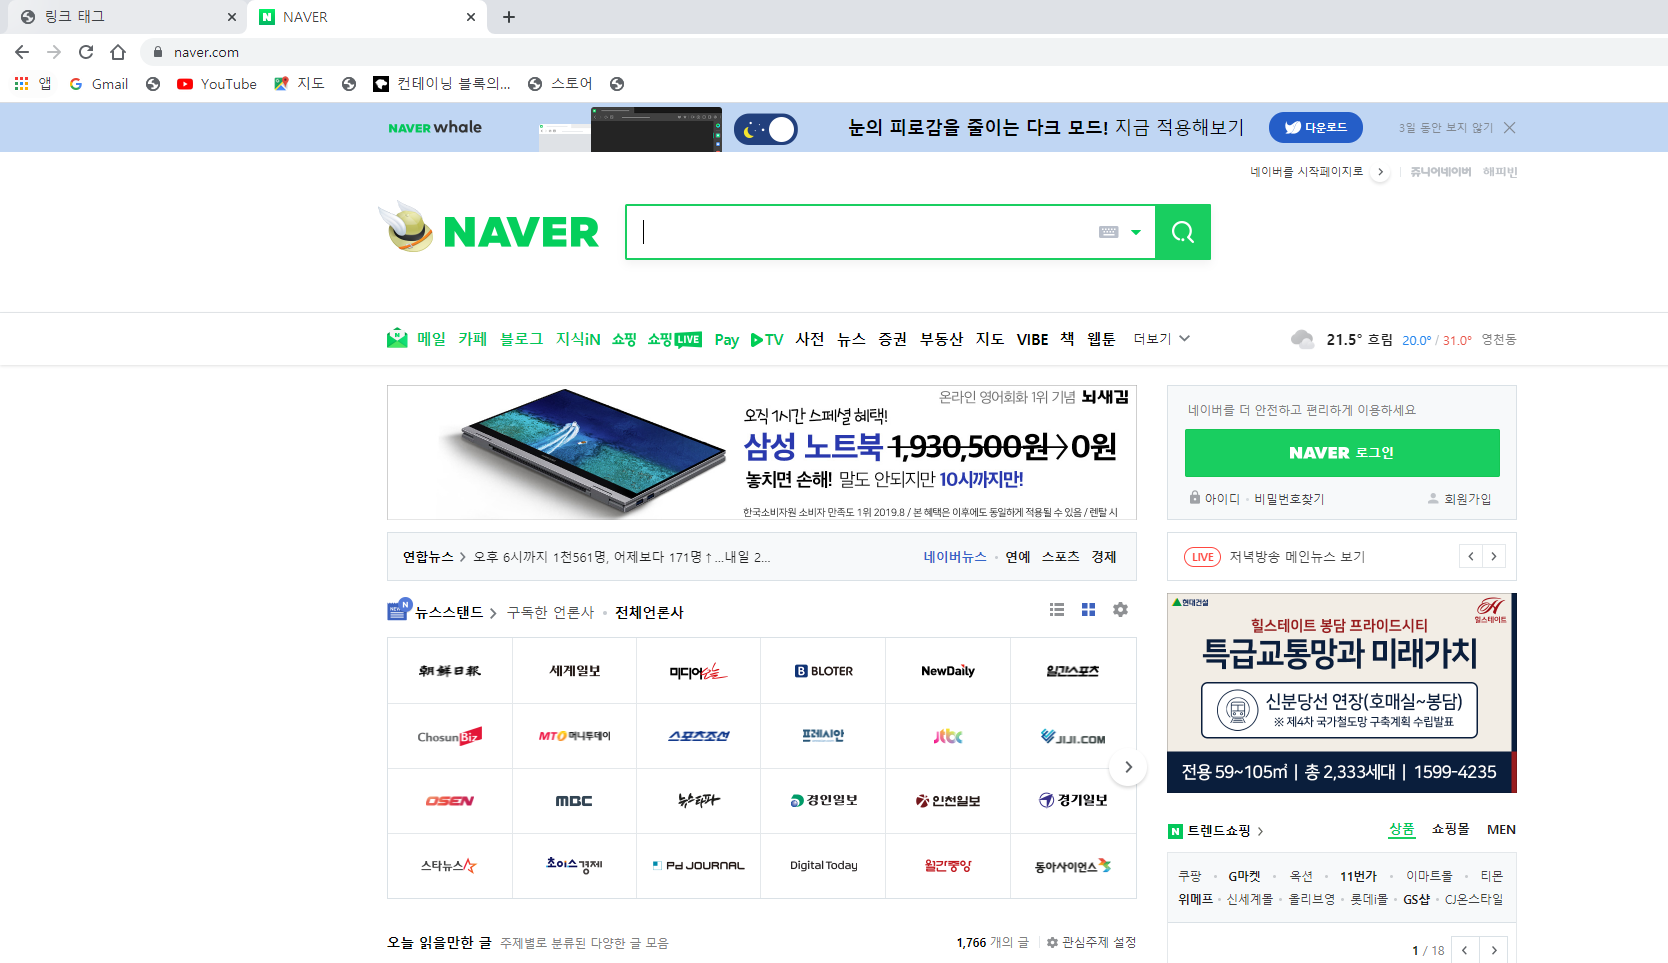Open the 카페 menu item
1668x963 pixels.
[x=473, y=339]
